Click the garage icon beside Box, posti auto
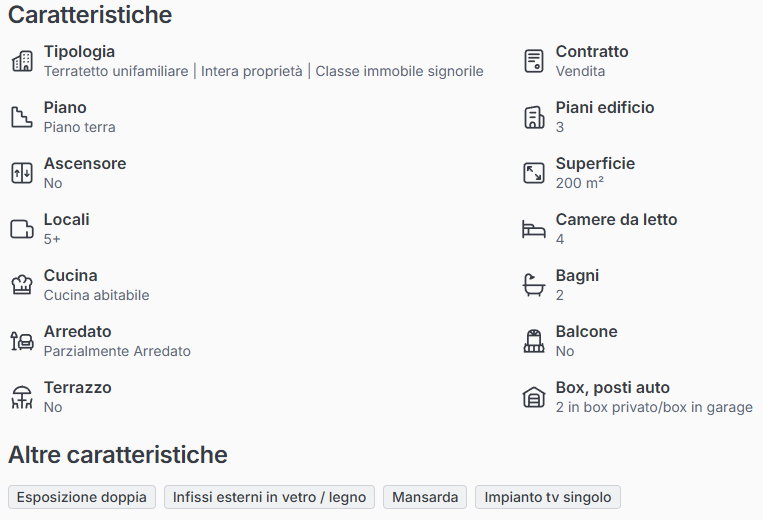 click(534, 397)
